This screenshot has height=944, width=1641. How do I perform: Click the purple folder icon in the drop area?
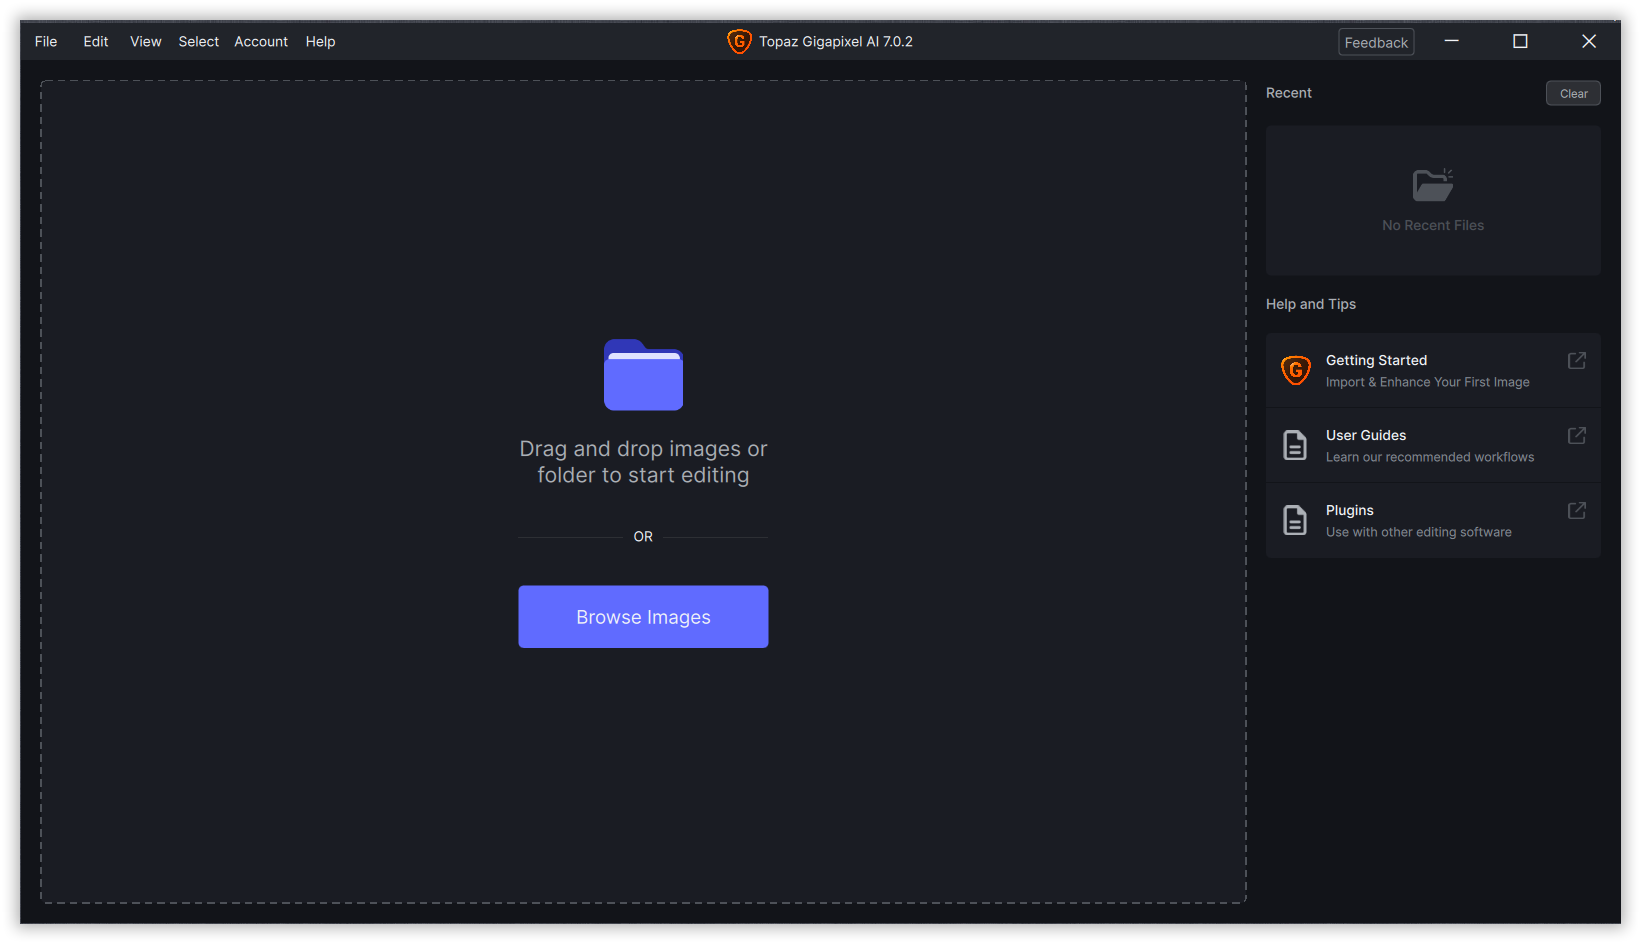[x=643, y=375]
